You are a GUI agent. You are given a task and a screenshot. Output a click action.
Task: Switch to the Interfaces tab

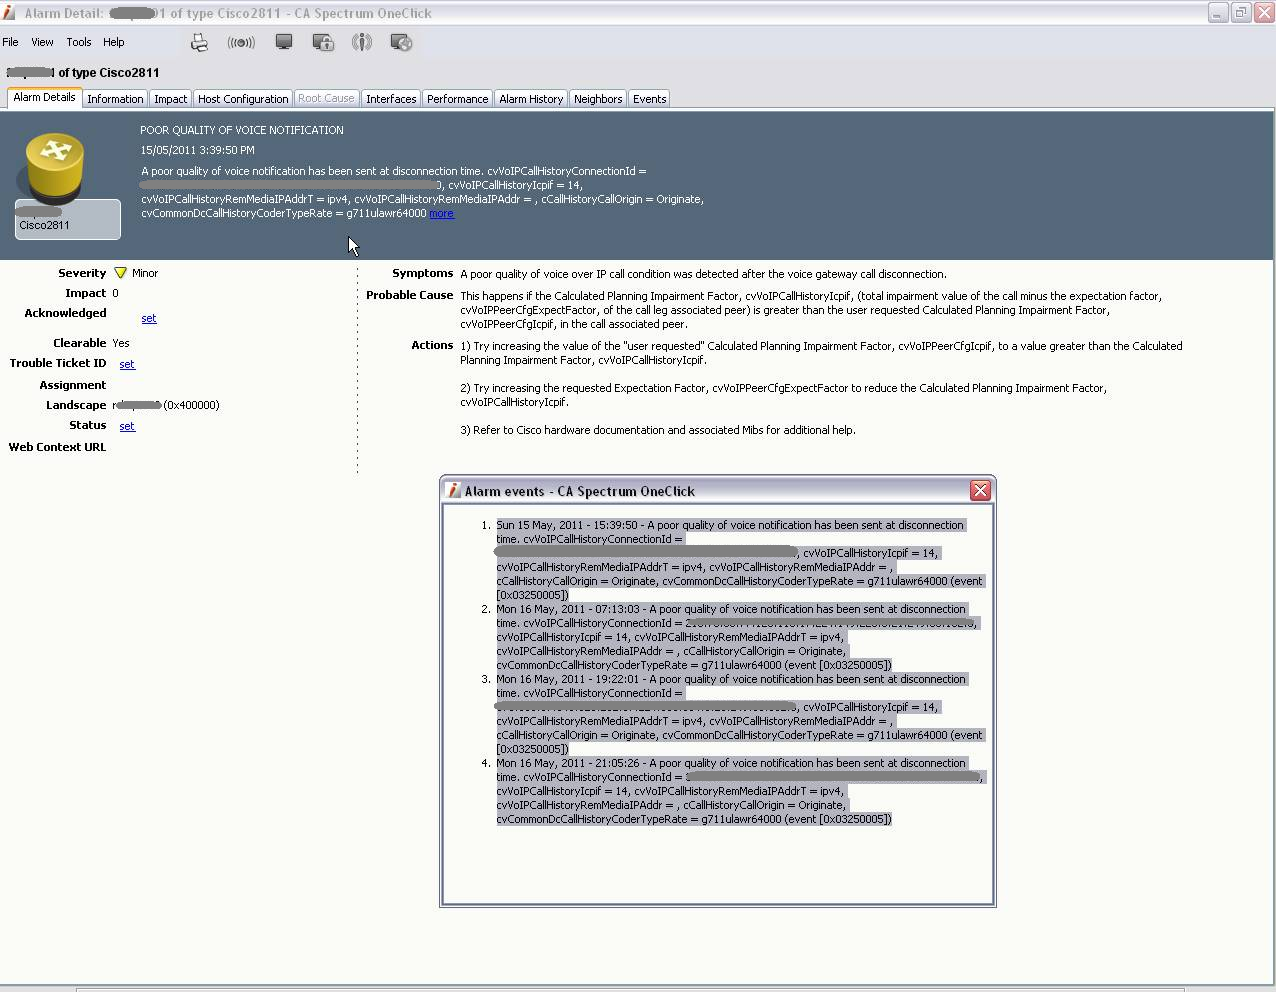click(391, 99)
